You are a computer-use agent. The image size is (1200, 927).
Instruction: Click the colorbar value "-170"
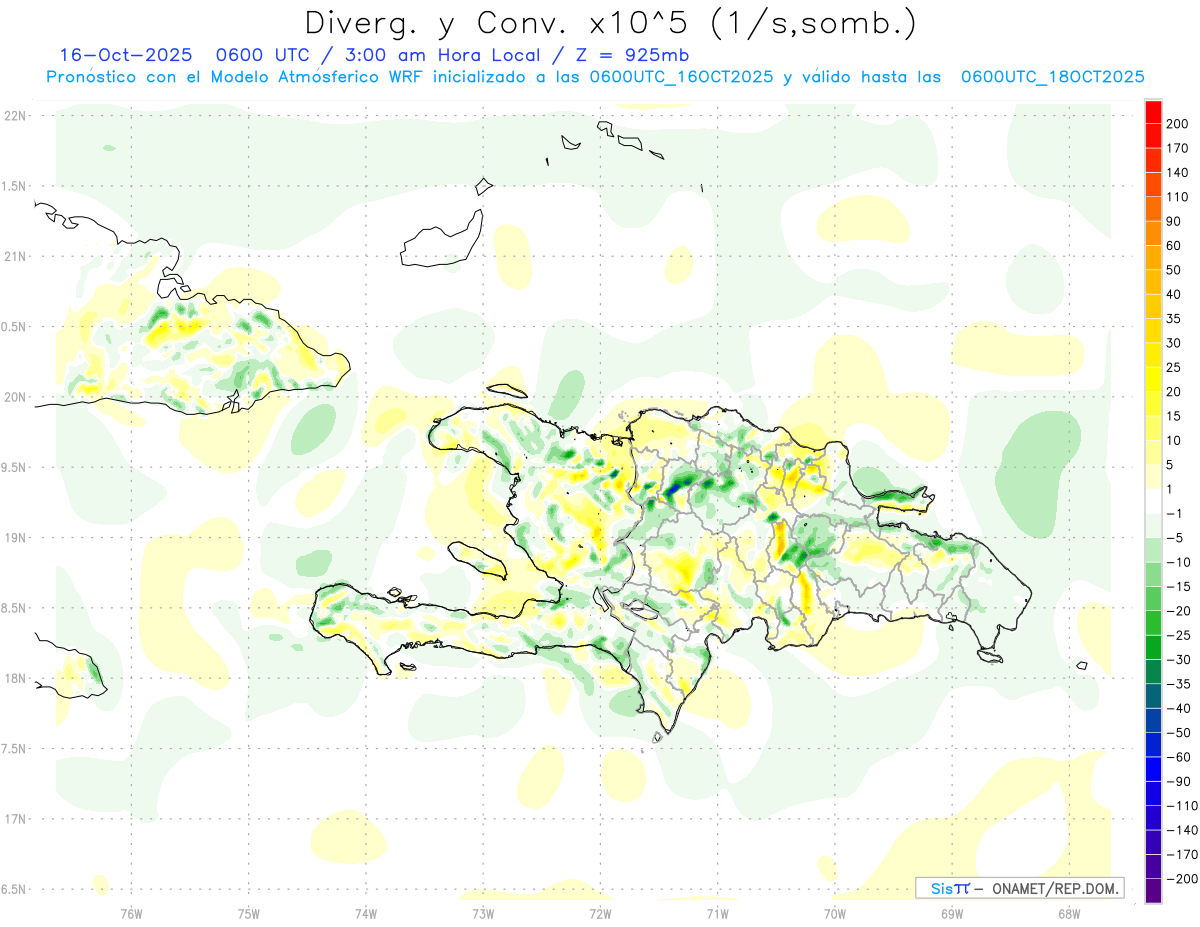(1181, 855)
